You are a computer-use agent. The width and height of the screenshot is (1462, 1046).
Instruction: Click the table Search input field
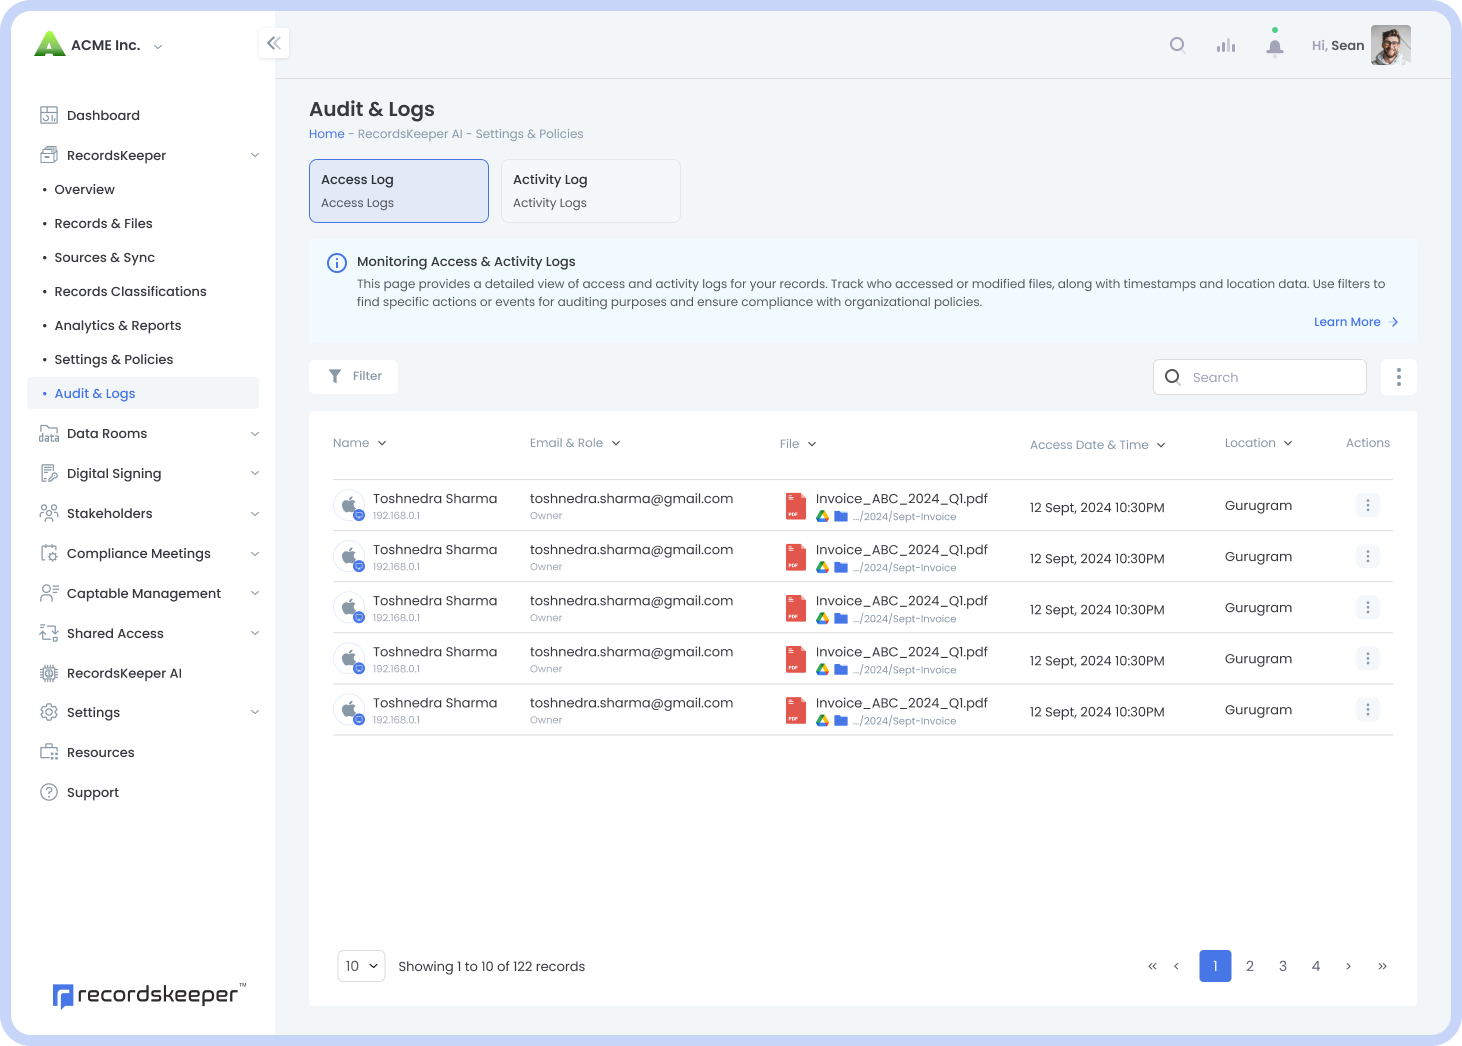click(x=1260, y=377)
